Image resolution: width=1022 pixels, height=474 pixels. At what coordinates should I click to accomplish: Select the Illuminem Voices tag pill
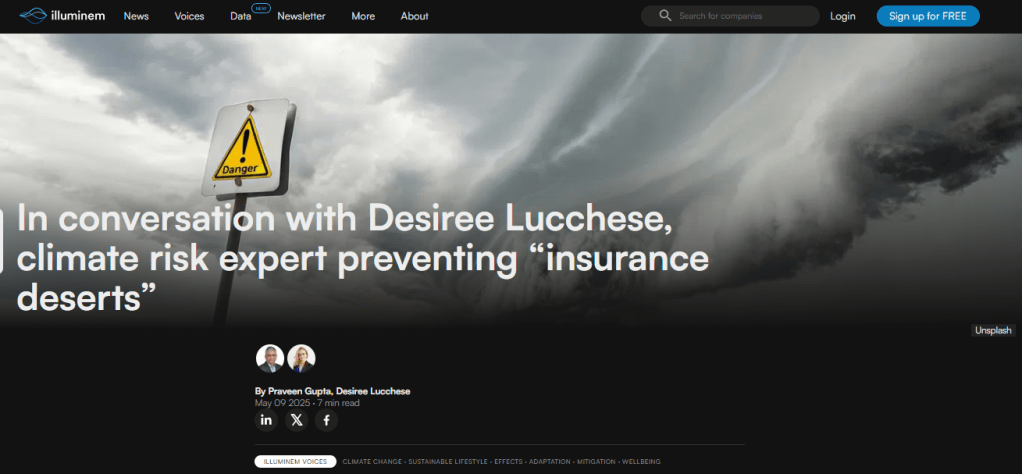click(294, 462)
